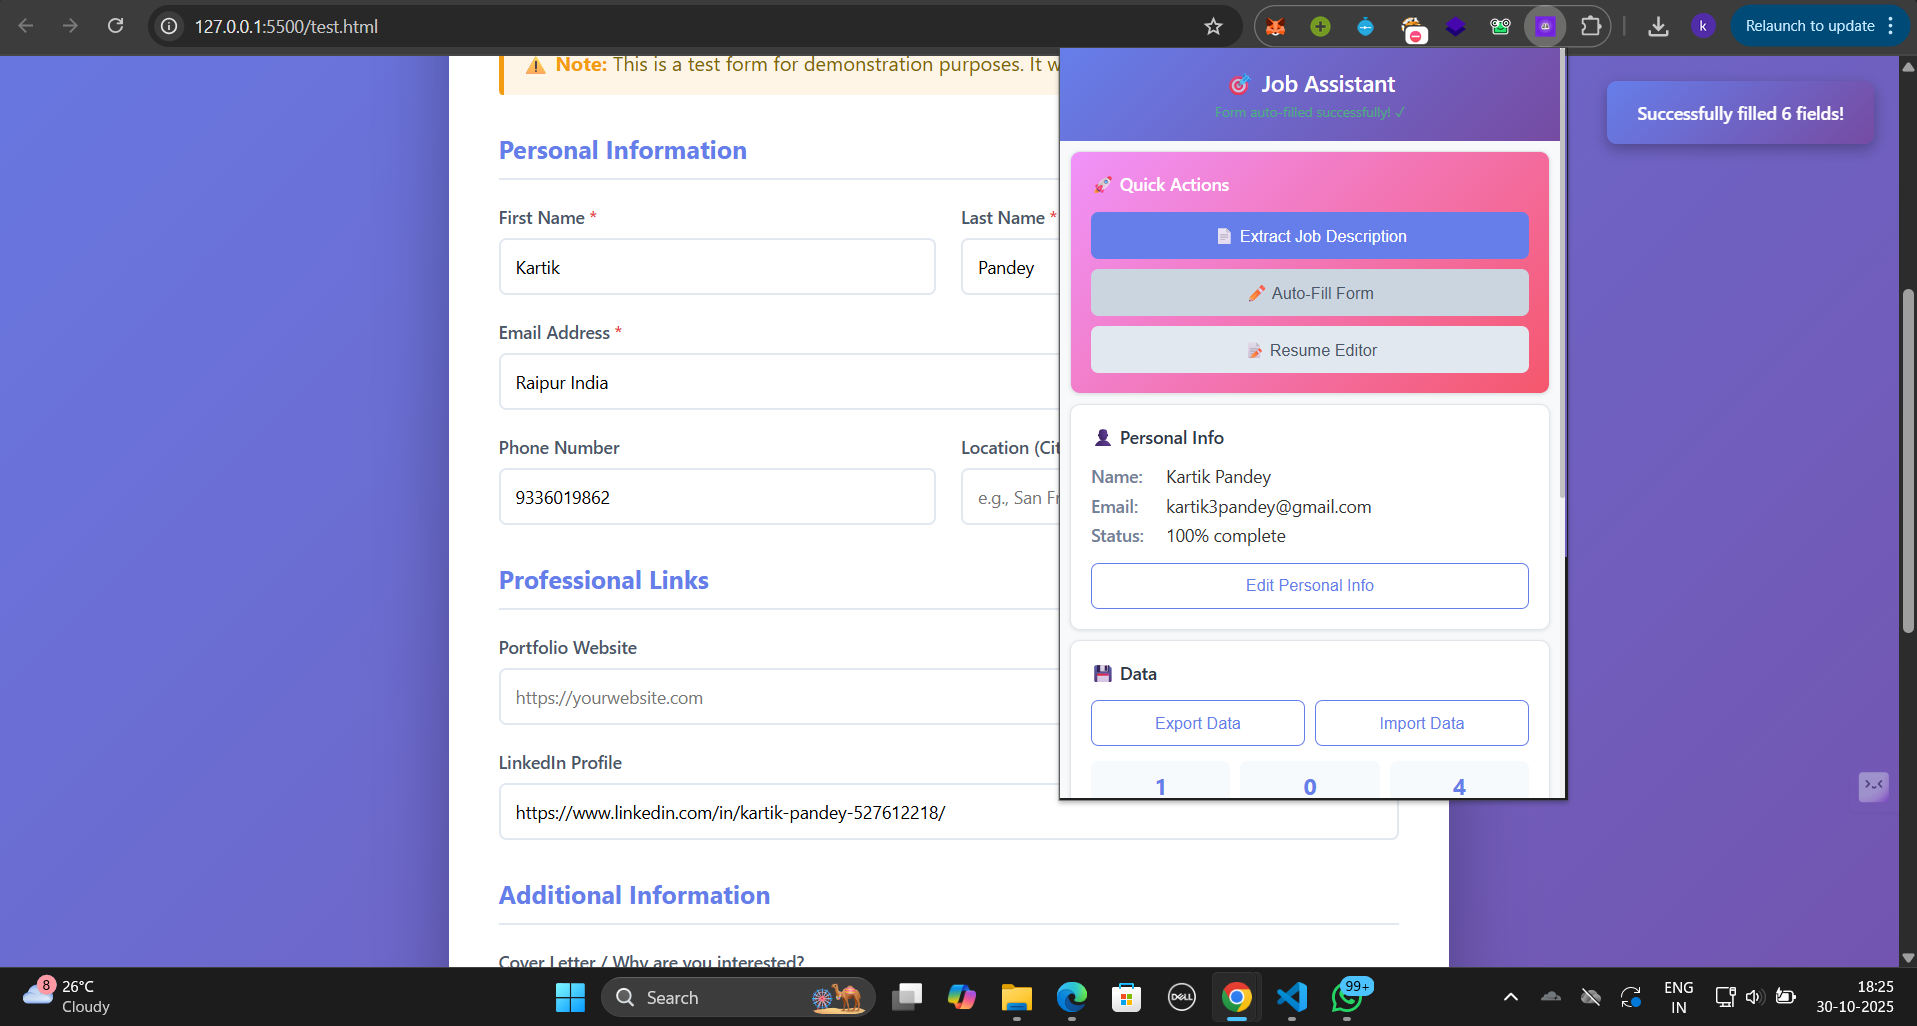Image resolution: width=1917 pixels, height=1026 pixels.
Task: Click the 'Job Assistant' popup title
Action: [x=1328, y=84]
